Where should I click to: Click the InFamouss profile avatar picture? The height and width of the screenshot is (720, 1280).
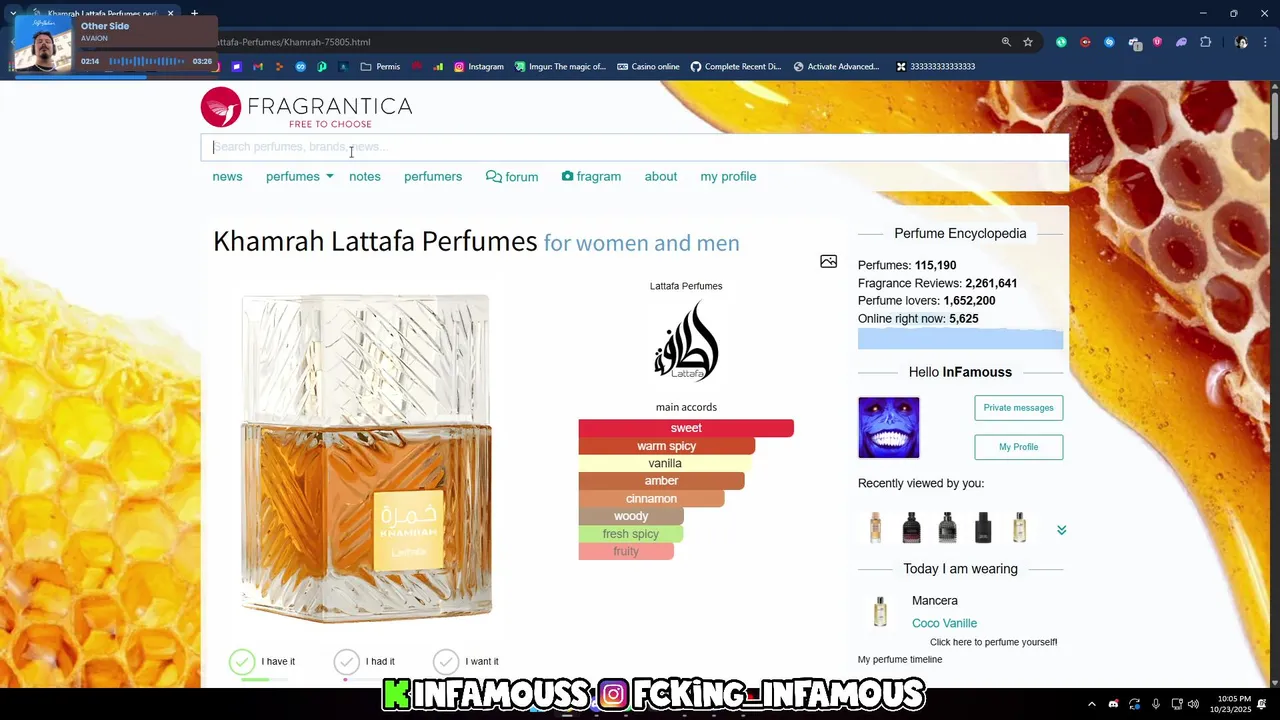[888, 428]
